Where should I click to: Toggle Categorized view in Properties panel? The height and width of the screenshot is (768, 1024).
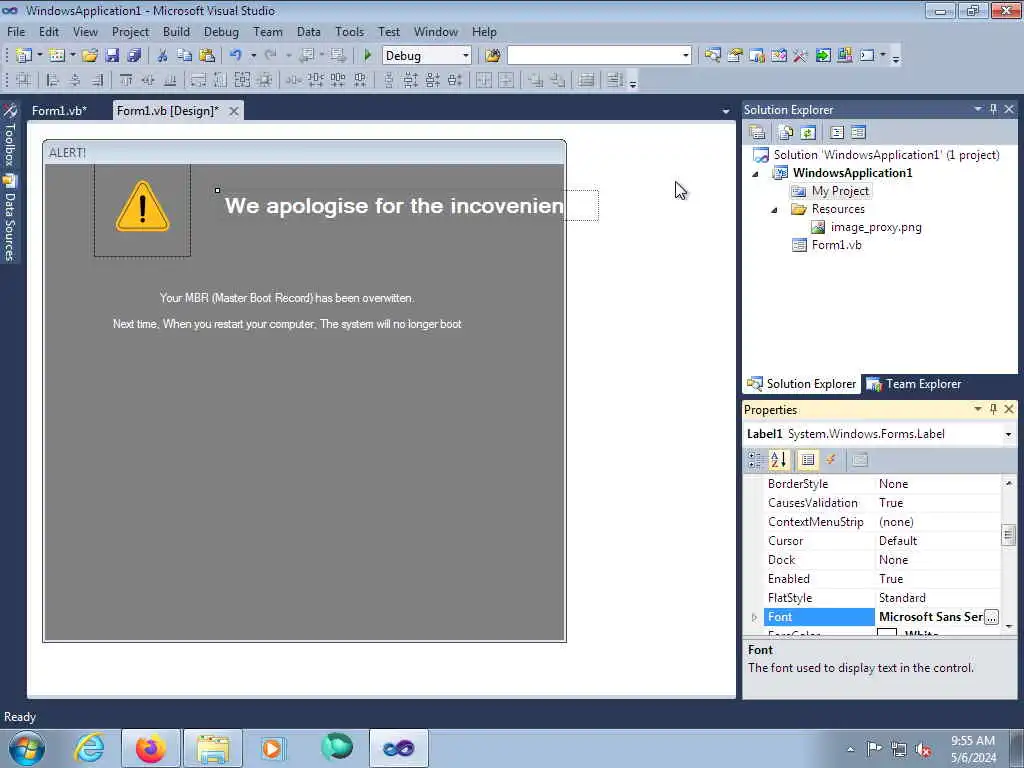click(x=755, y=460)
